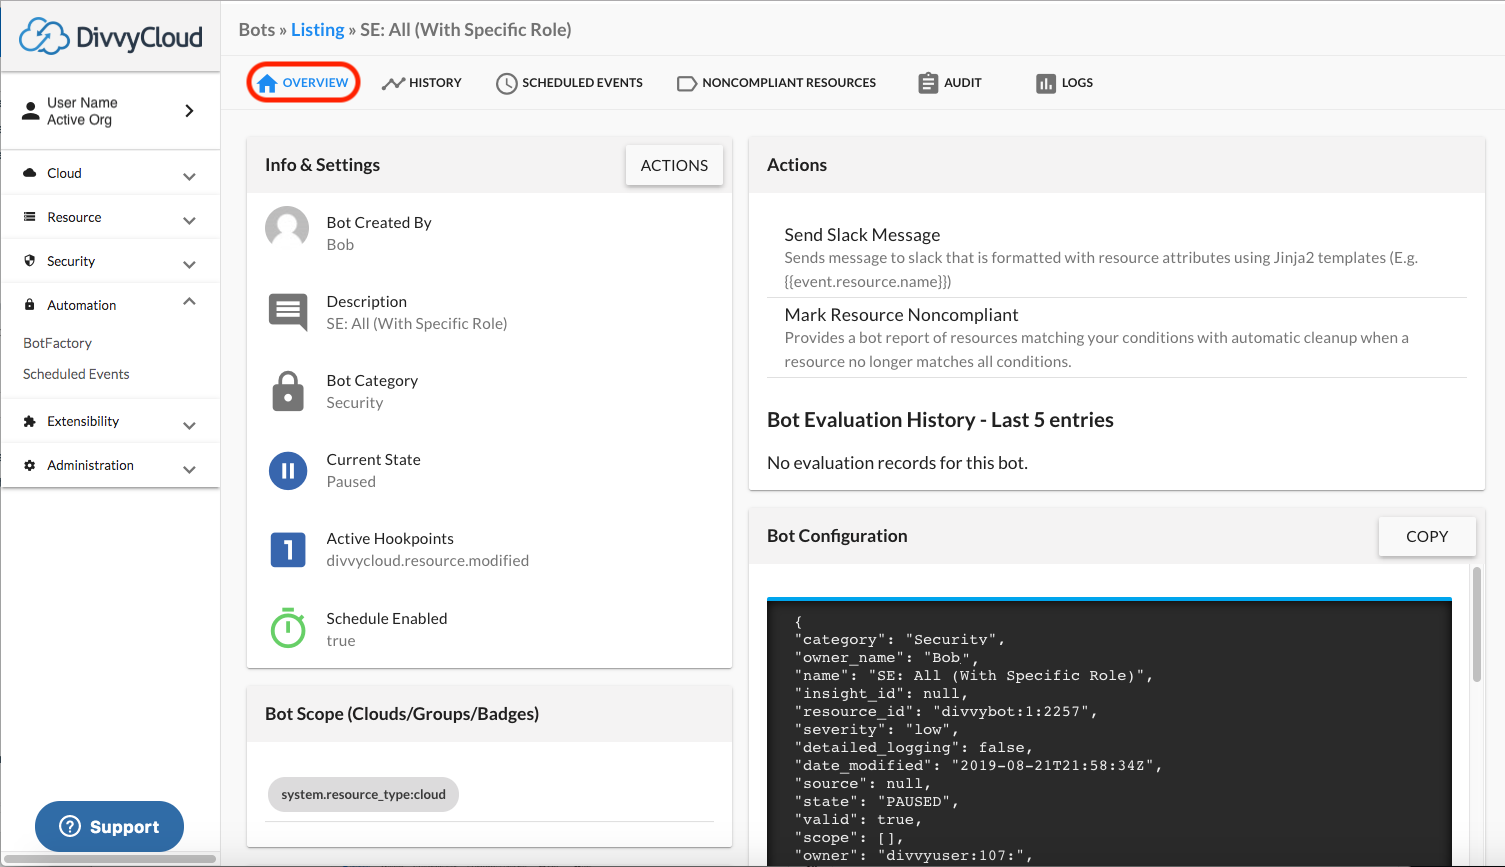Click the Mark Resource Noncompliant action title
Viewport: 1505px width, 867px height.
pyautogui.click(x=901, y=314)
